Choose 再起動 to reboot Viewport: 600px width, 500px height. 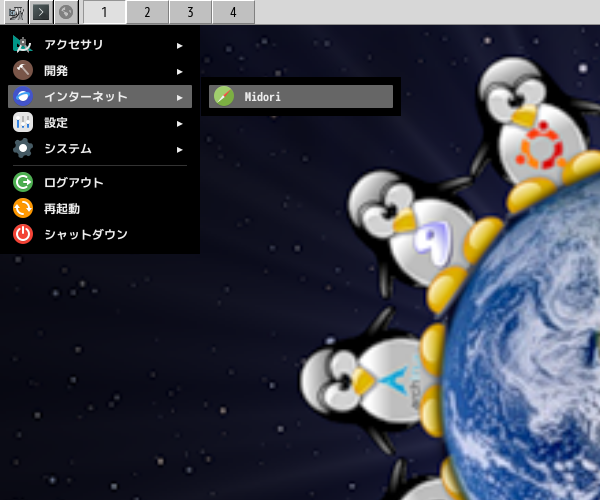click(100, 208)
